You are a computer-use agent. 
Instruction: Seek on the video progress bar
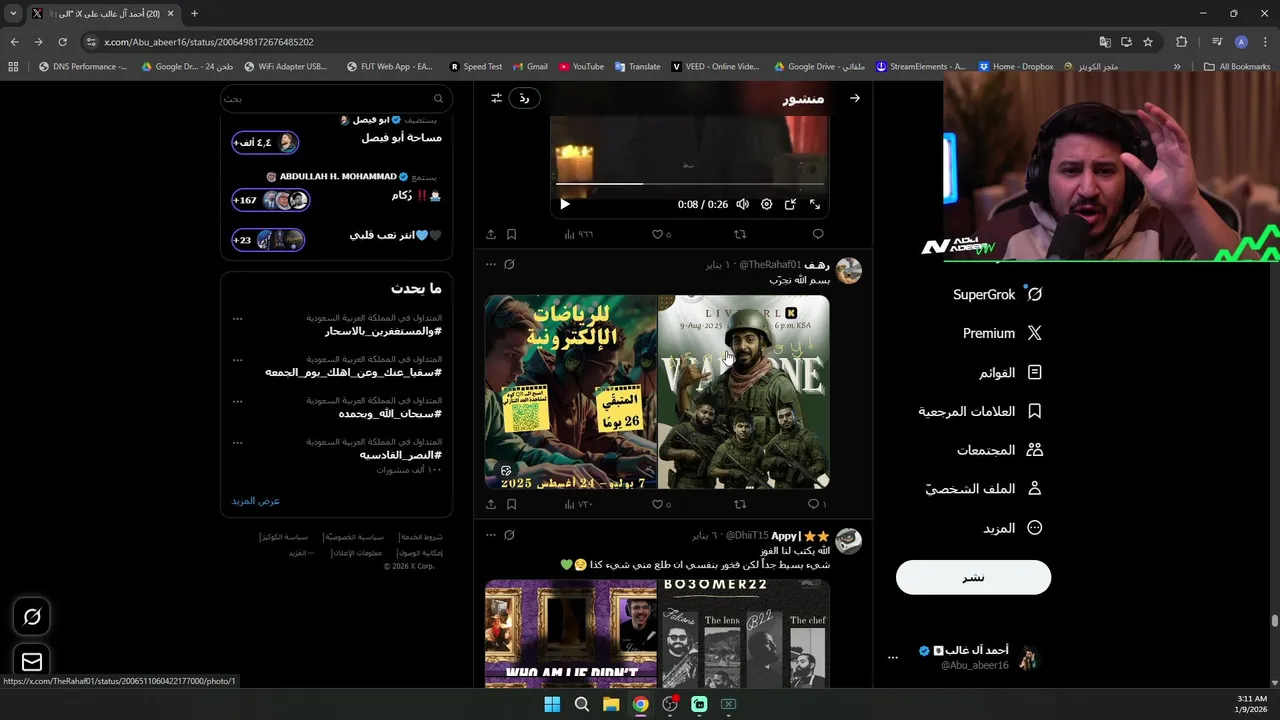click(x=690, y=184)
